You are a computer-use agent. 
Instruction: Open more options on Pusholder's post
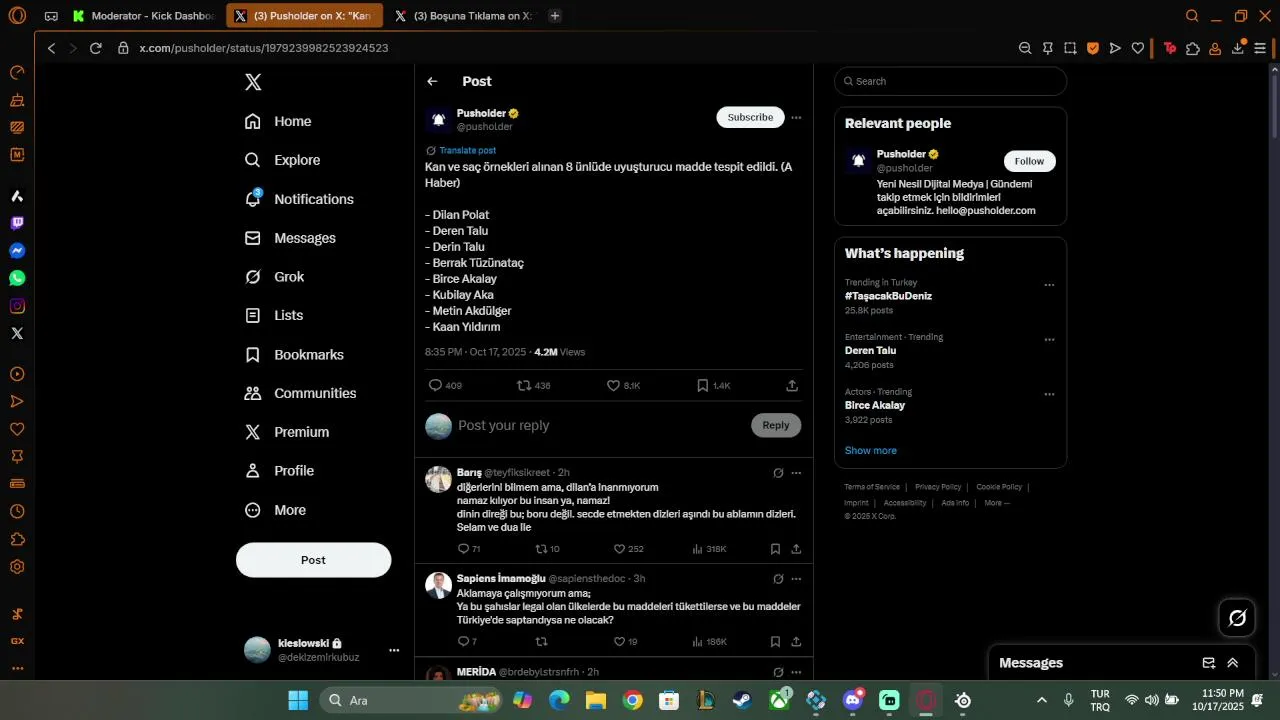796,117
